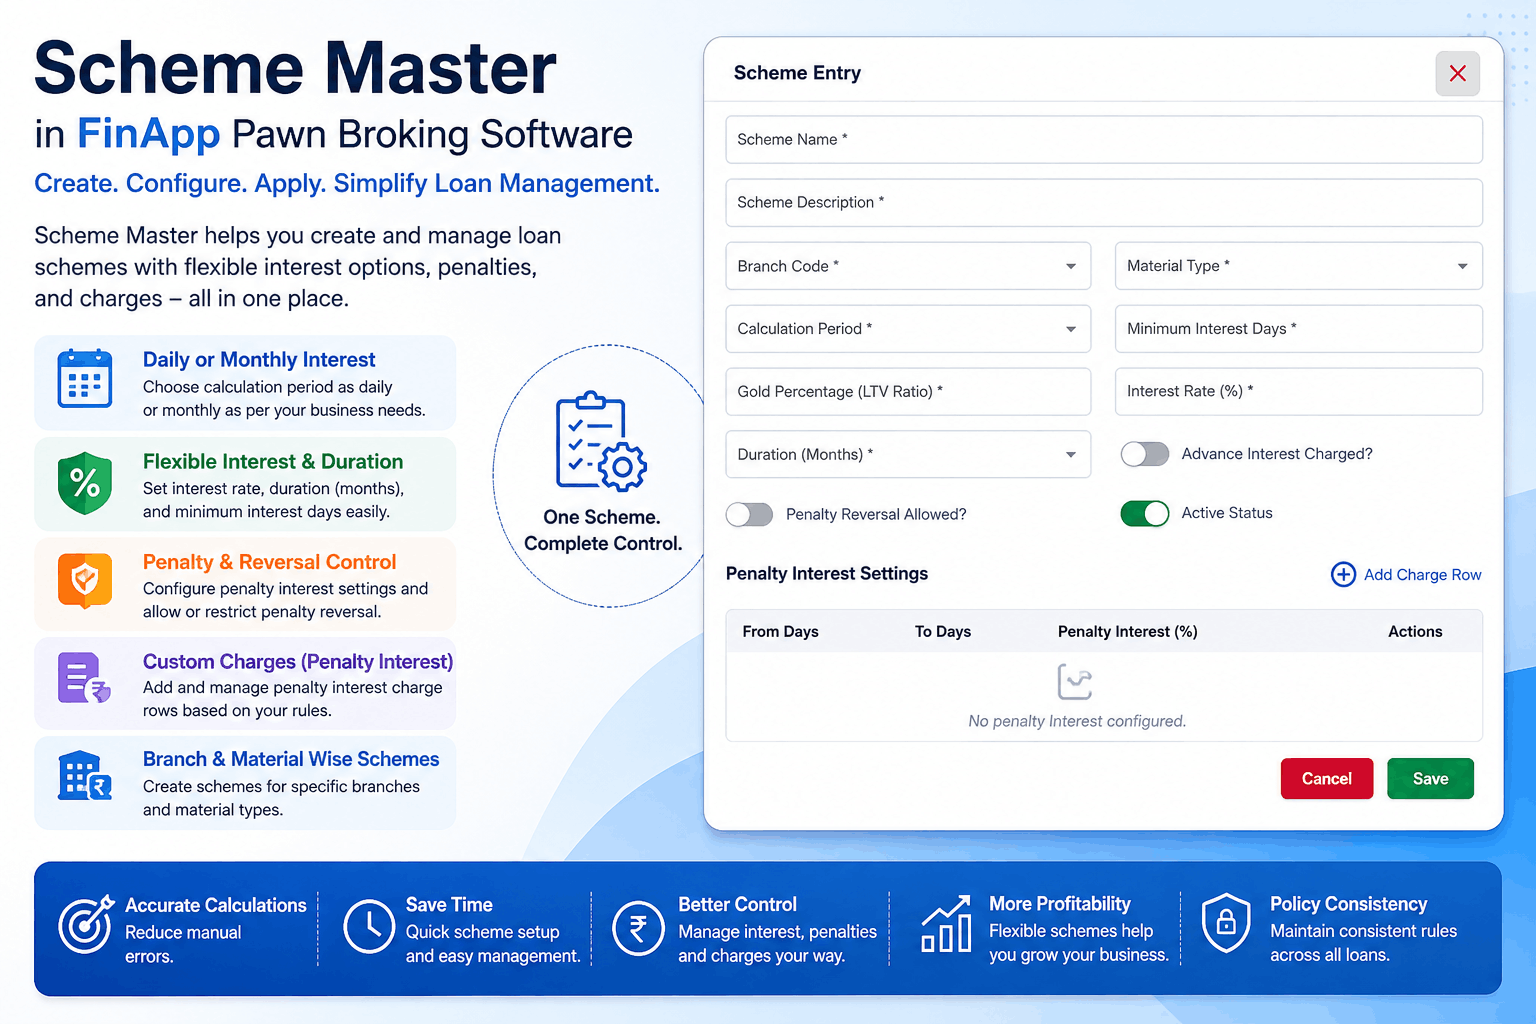Click the clipboard checklist gear icon
Image resolution: width=1536 pixels, height=1024 pixels.
[601, 441]
